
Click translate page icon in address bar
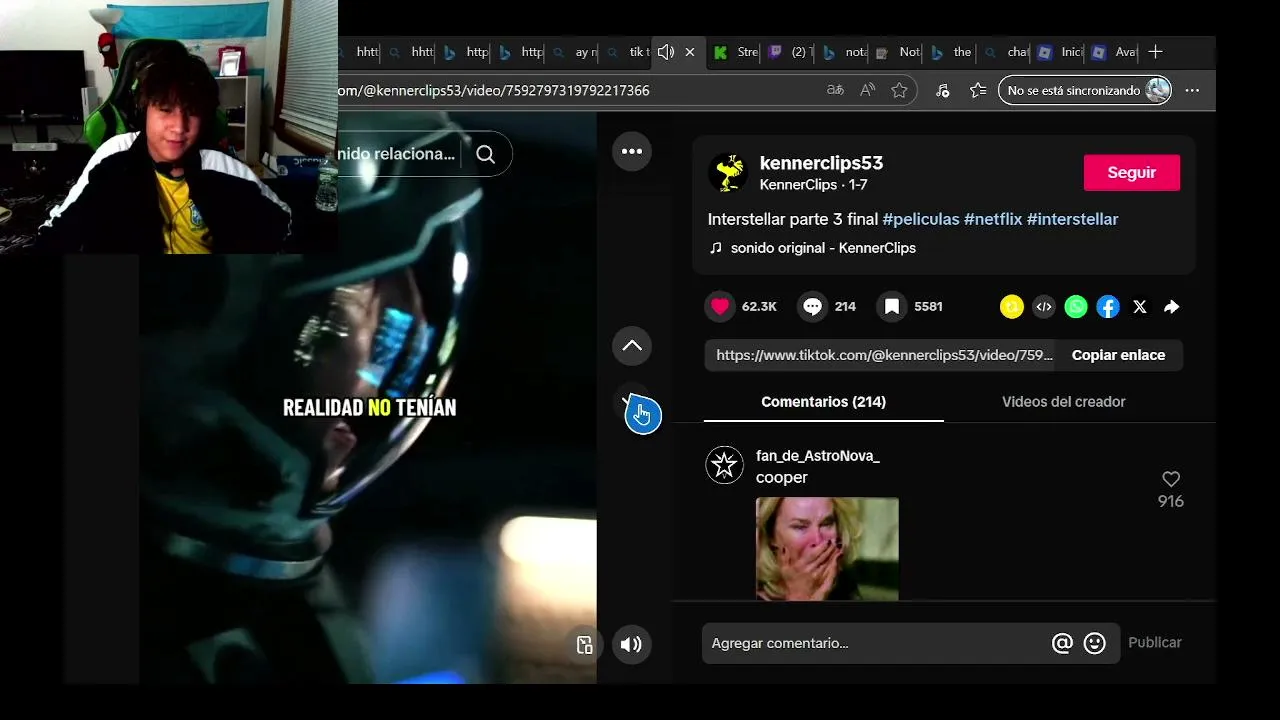(835, 90)
